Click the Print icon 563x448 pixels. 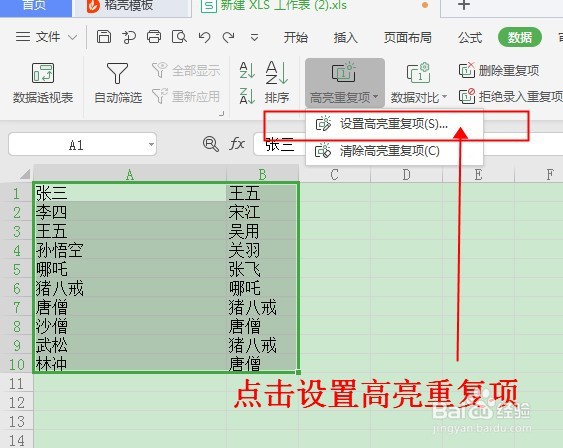[x=154, y=37]
